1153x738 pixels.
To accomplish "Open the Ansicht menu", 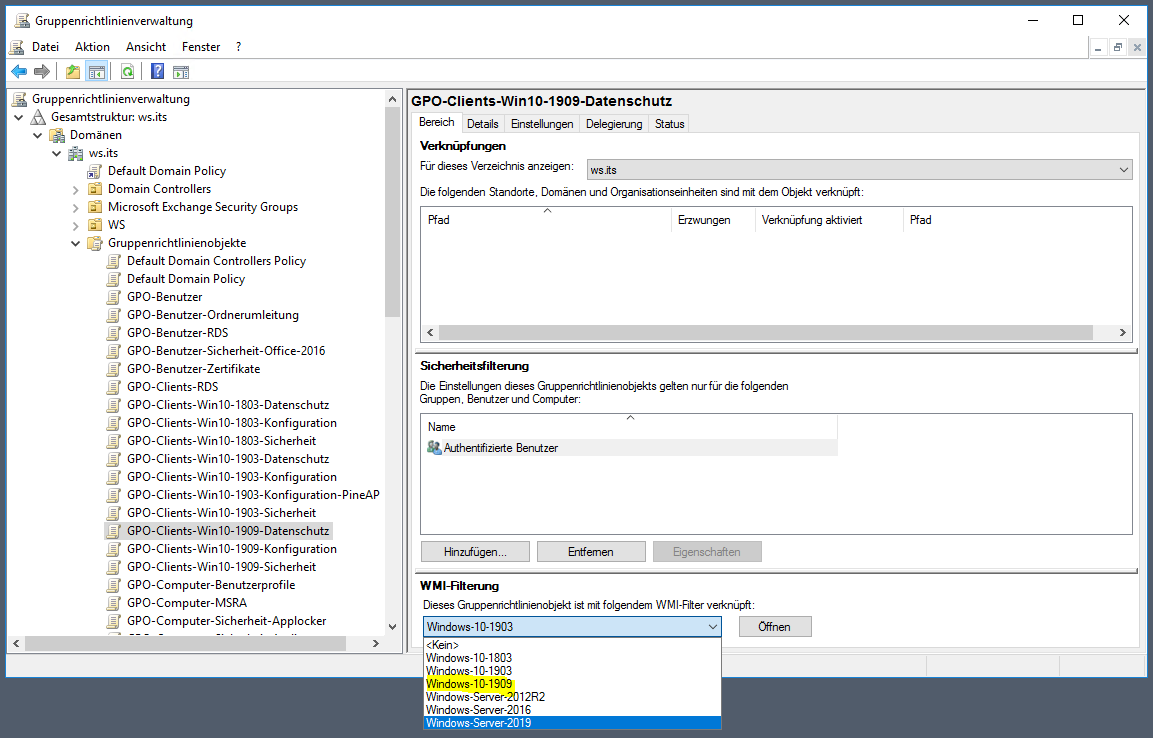I will coord(146,47).
